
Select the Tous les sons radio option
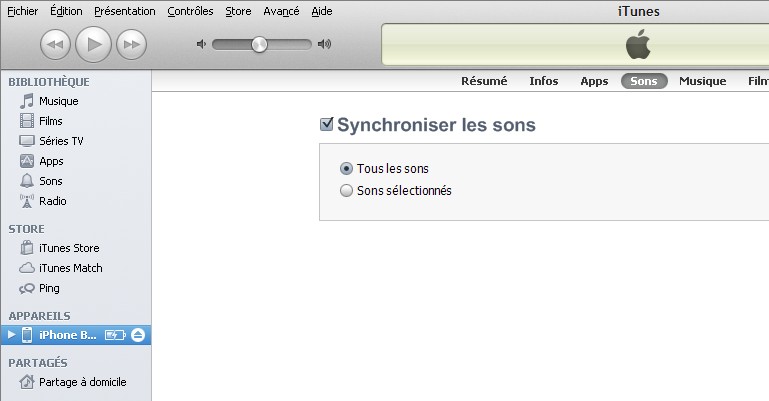(346, 169)
